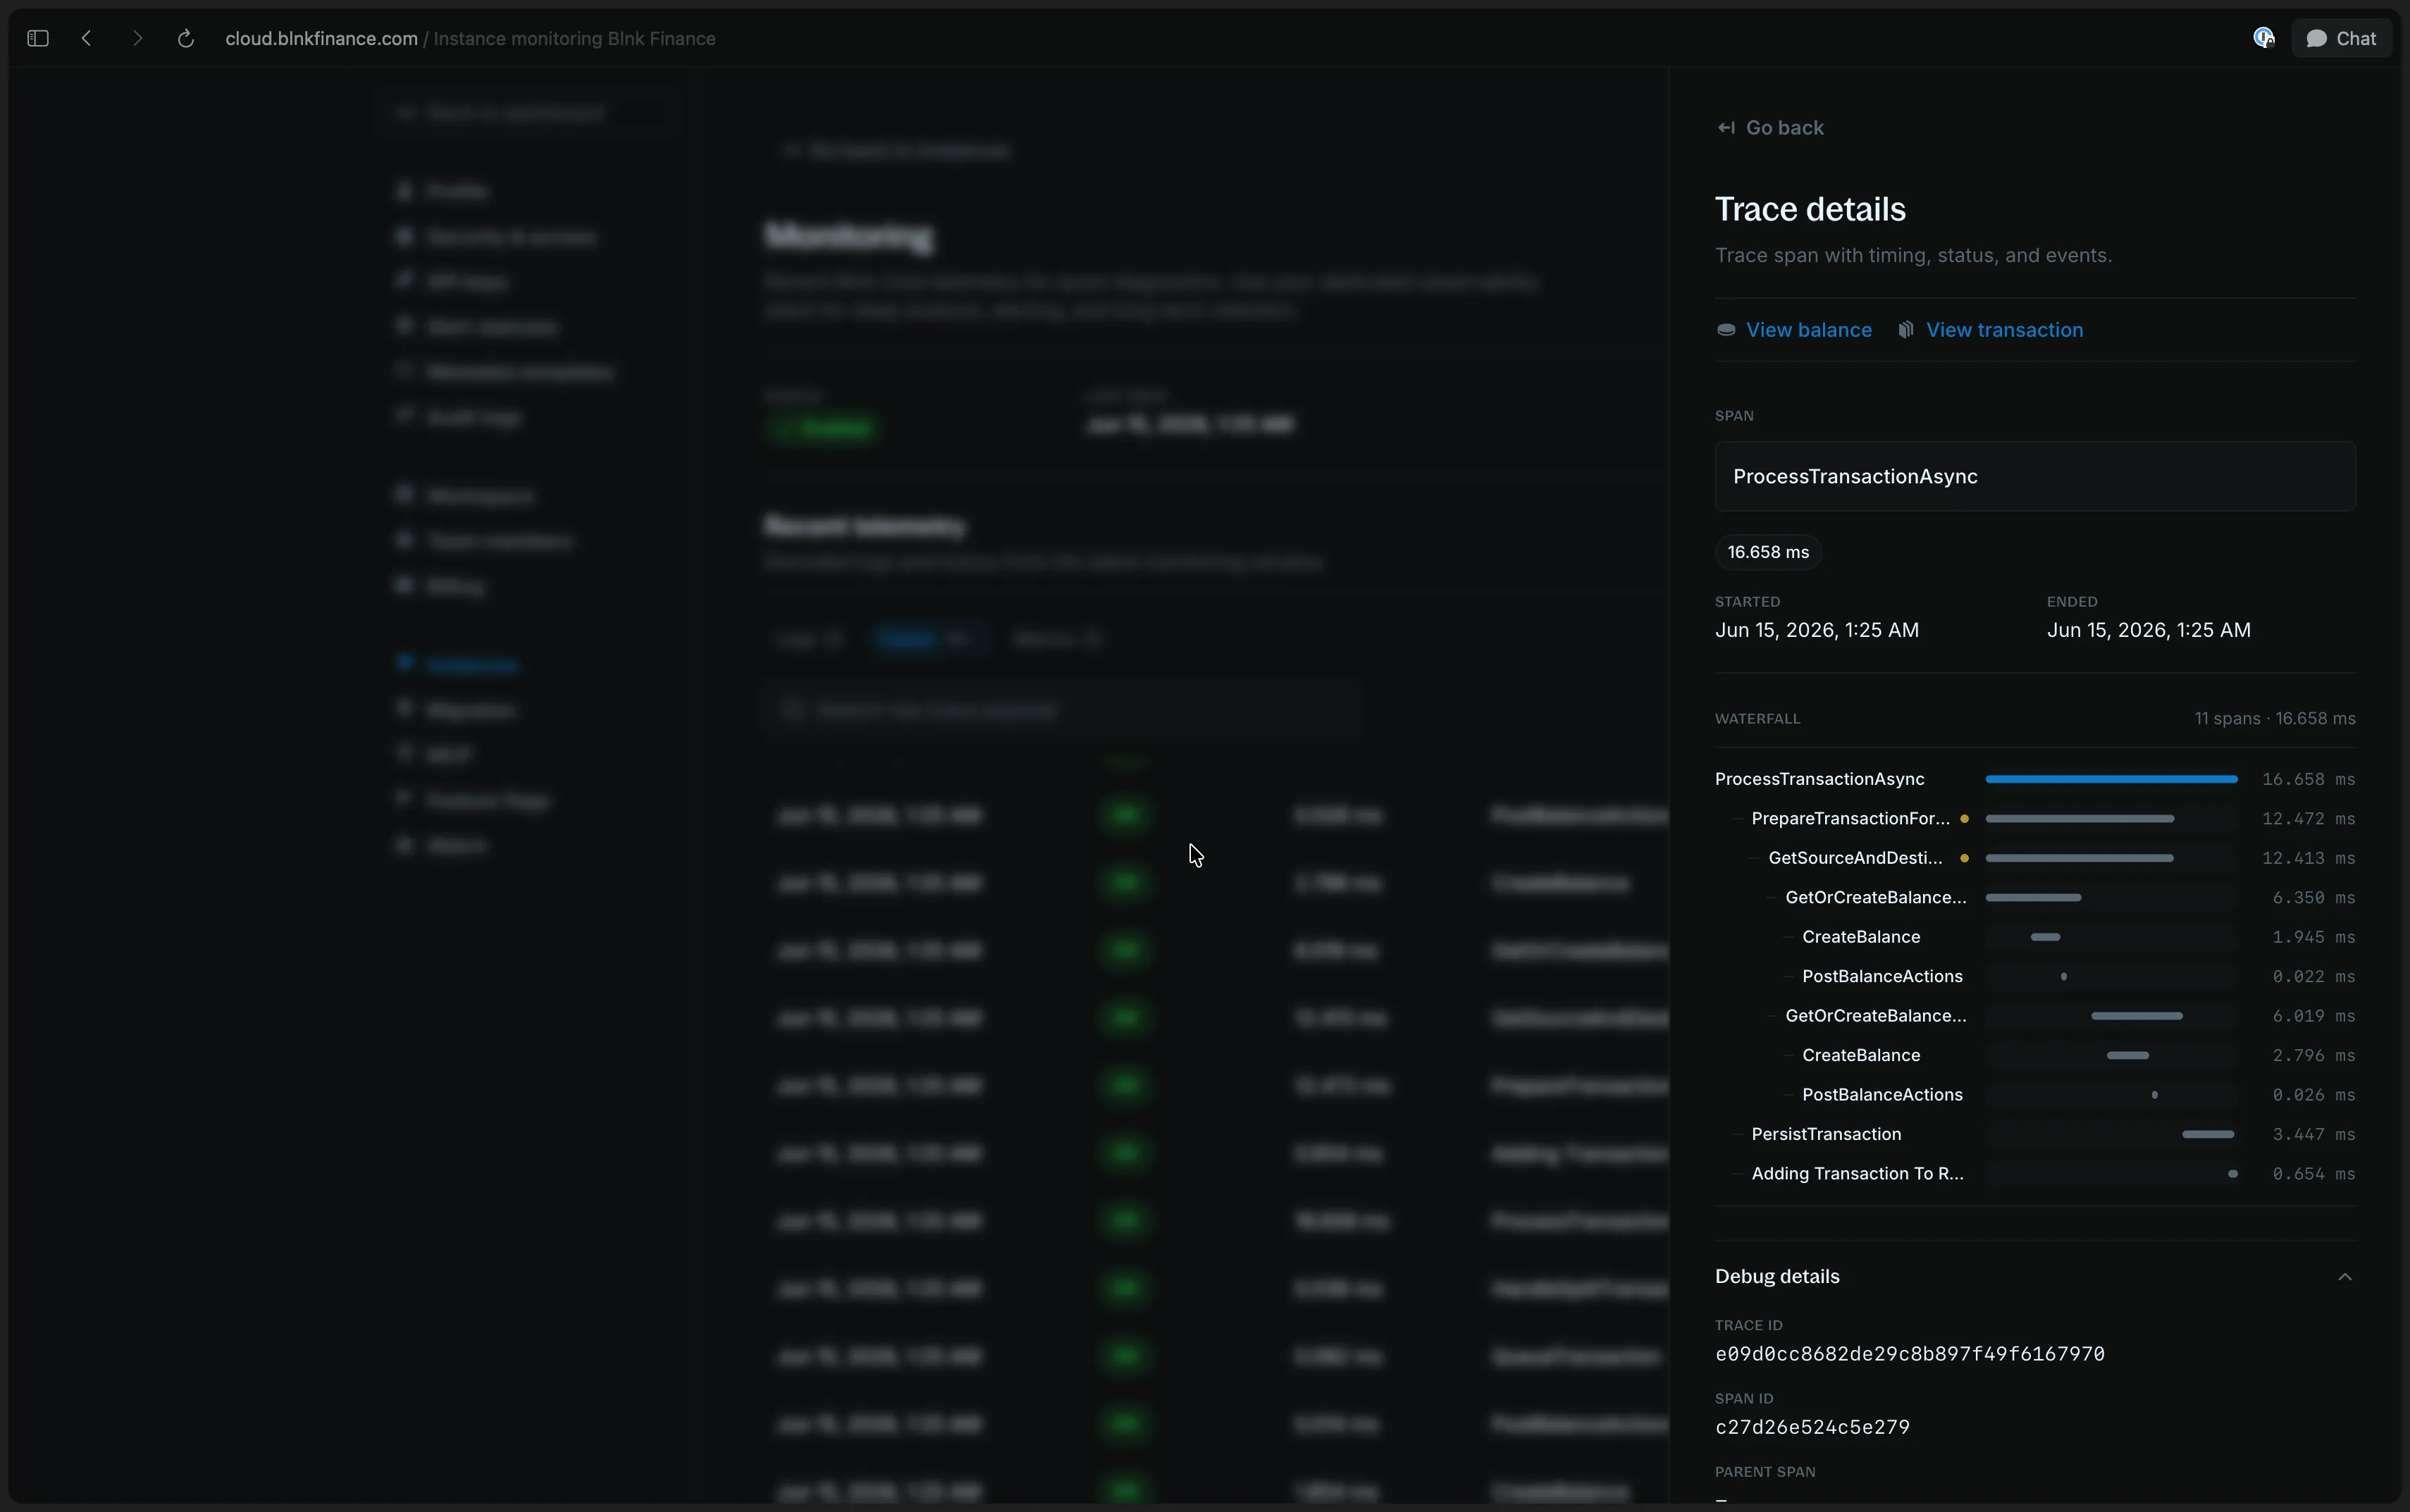Click the balance coin icon
This screenshot has width=2410, height=1512.
click(x=1726, y=330)
